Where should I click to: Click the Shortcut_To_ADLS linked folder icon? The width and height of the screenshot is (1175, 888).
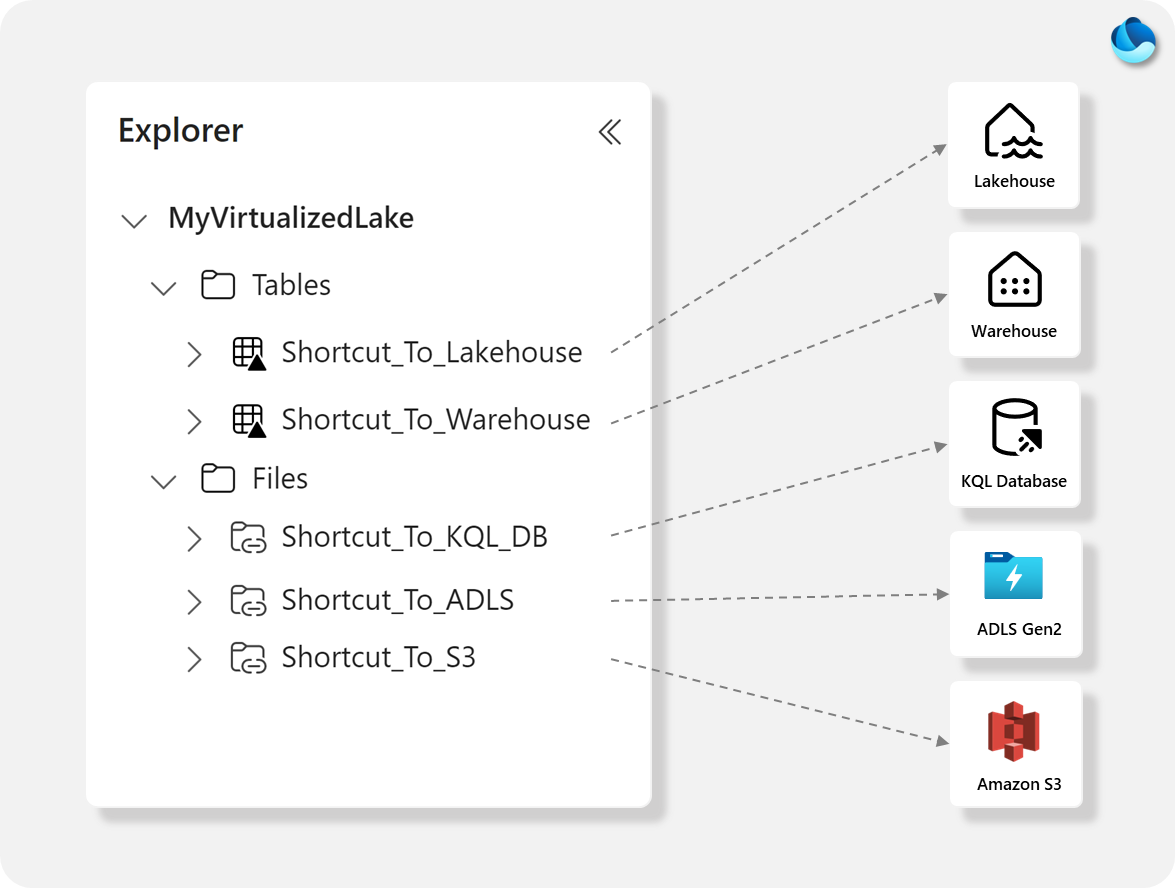click(x=248, y=601)
